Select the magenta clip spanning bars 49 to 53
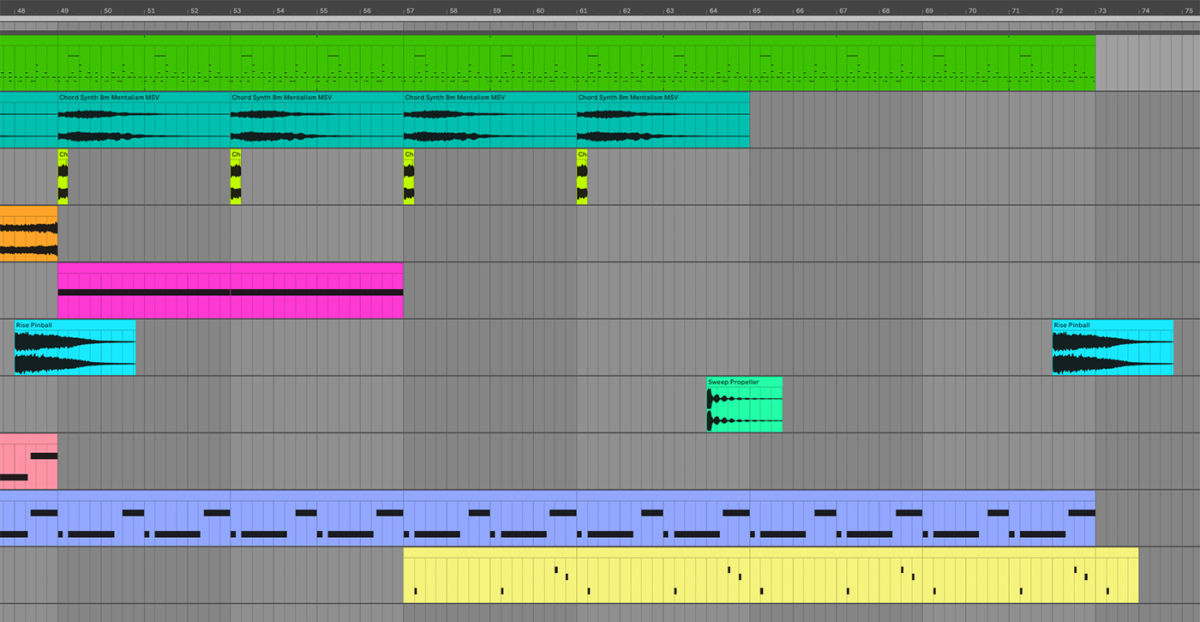 pyautogui.click(x=144, y=291)
